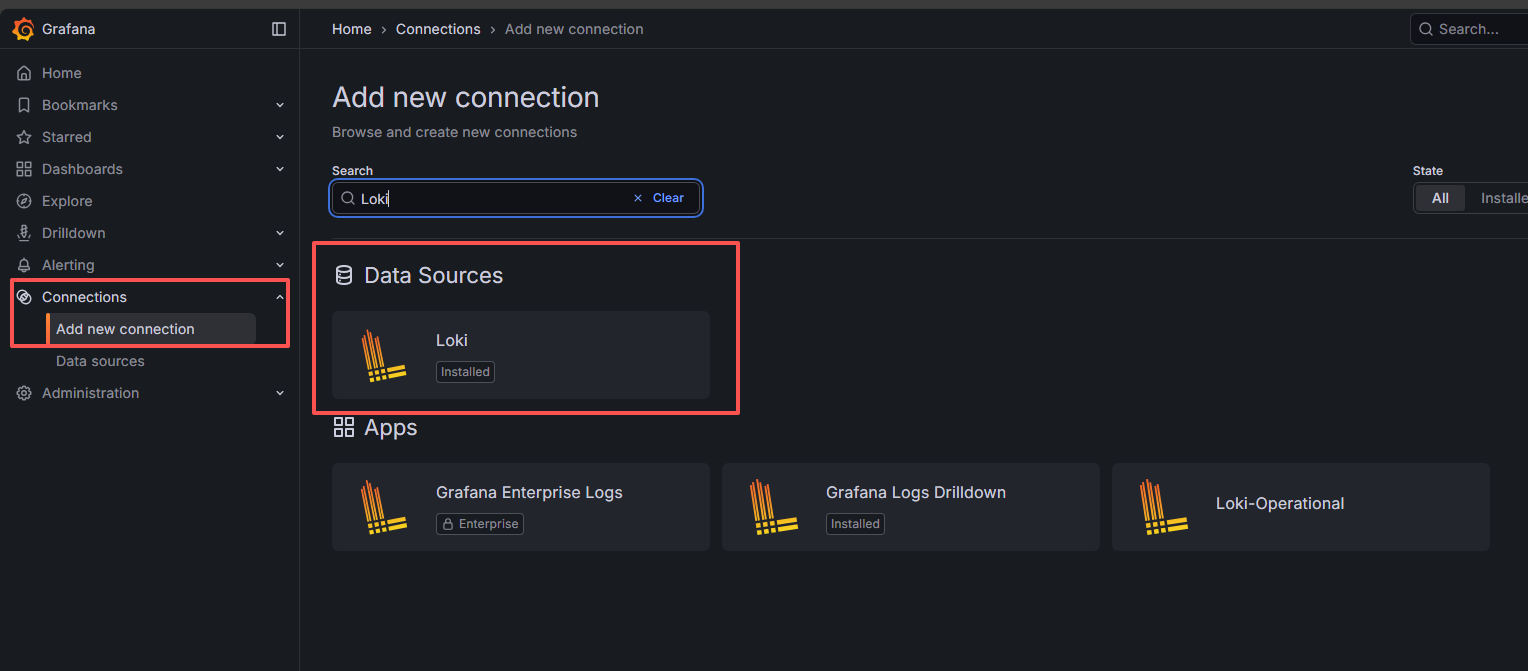
Task: Click the Home icon in sidebar
Action: (24, 73)
